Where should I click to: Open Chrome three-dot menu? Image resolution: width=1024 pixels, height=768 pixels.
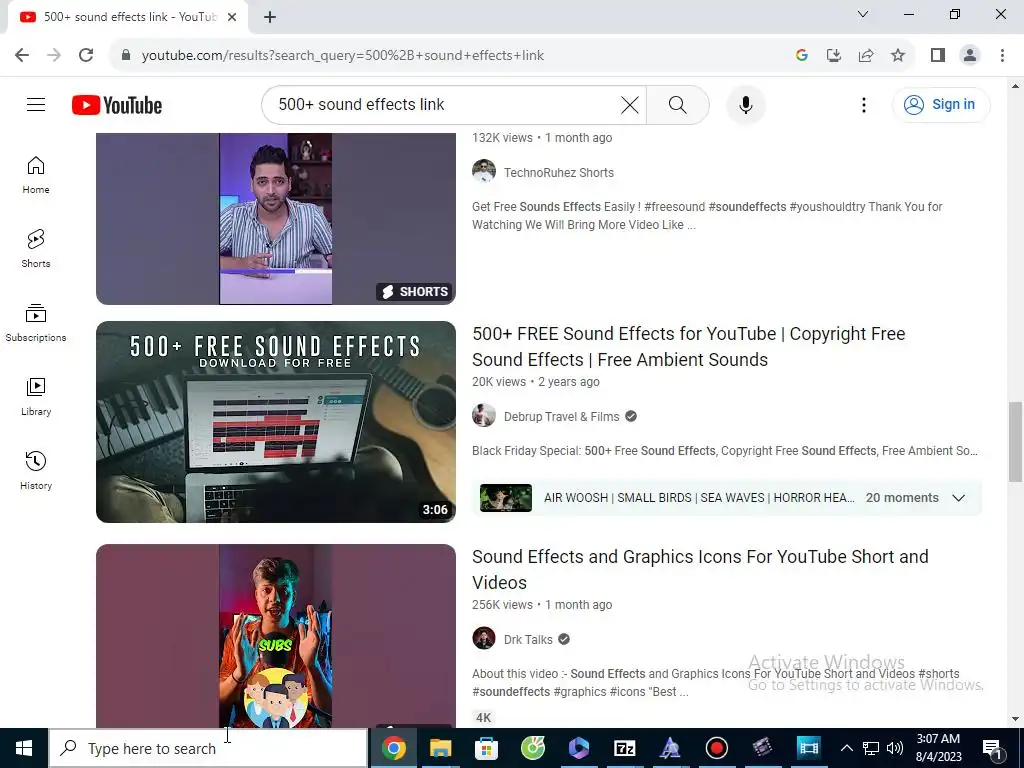pos(1002,55)
